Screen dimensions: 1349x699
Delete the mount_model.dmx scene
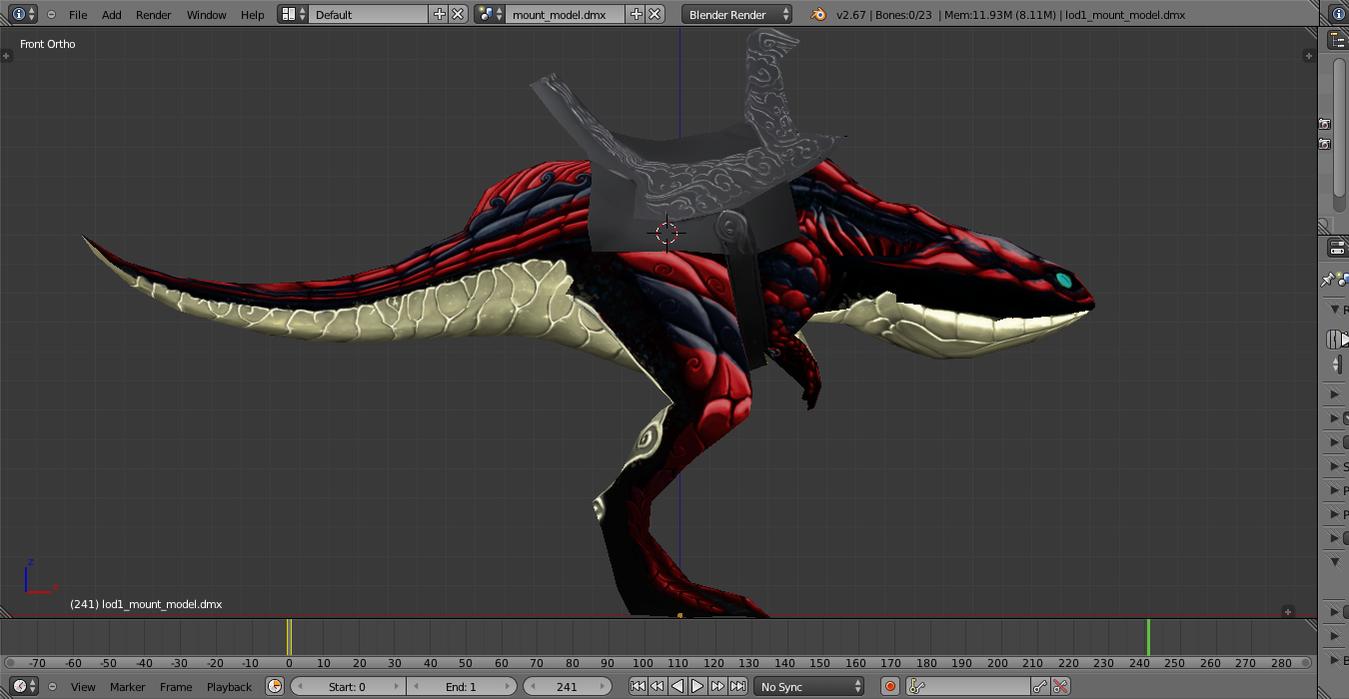[x=654, y=14]
